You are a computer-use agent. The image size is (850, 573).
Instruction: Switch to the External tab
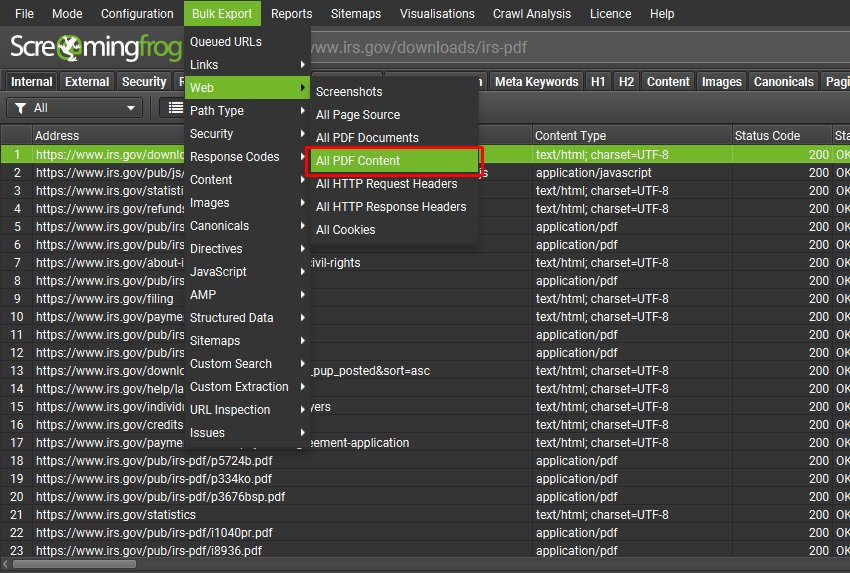tap(87, 82)
